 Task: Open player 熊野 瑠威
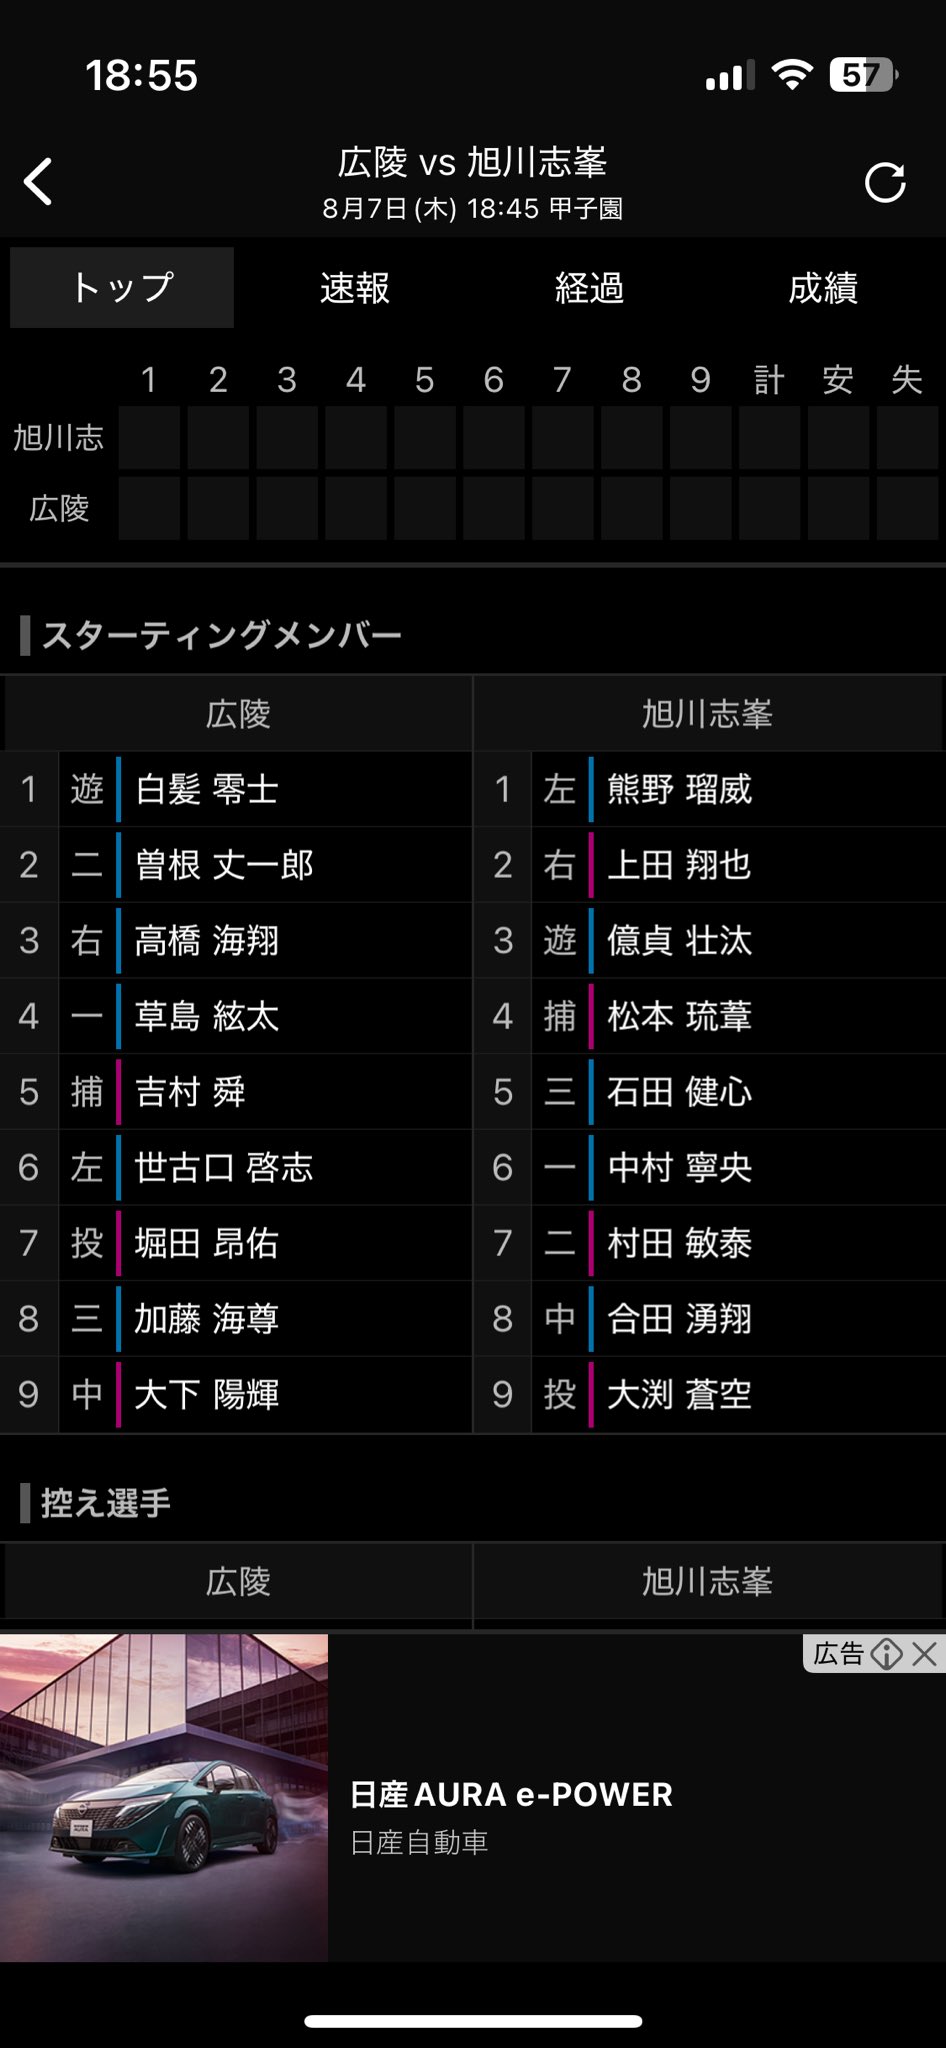pyautogui.click(x=680, y=790)
